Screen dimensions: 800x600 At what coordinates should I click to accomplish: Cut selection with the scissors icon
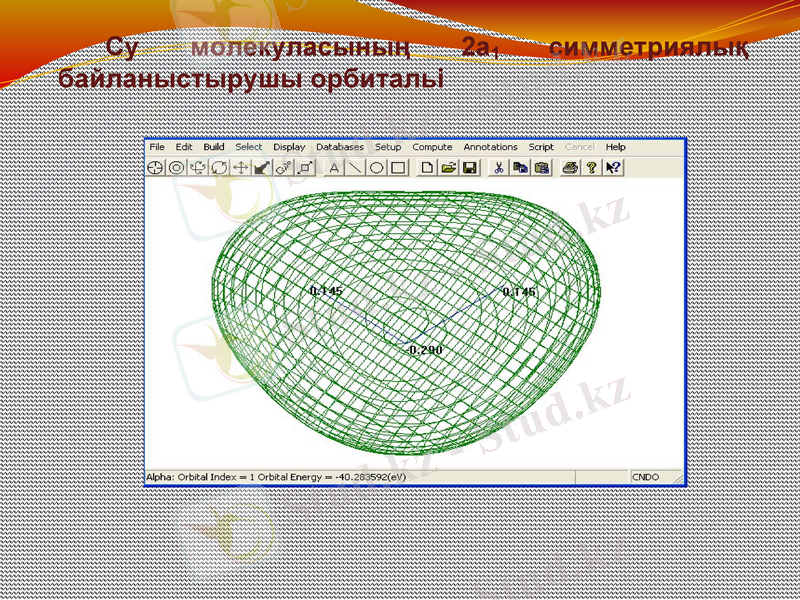tap(499, 168)
